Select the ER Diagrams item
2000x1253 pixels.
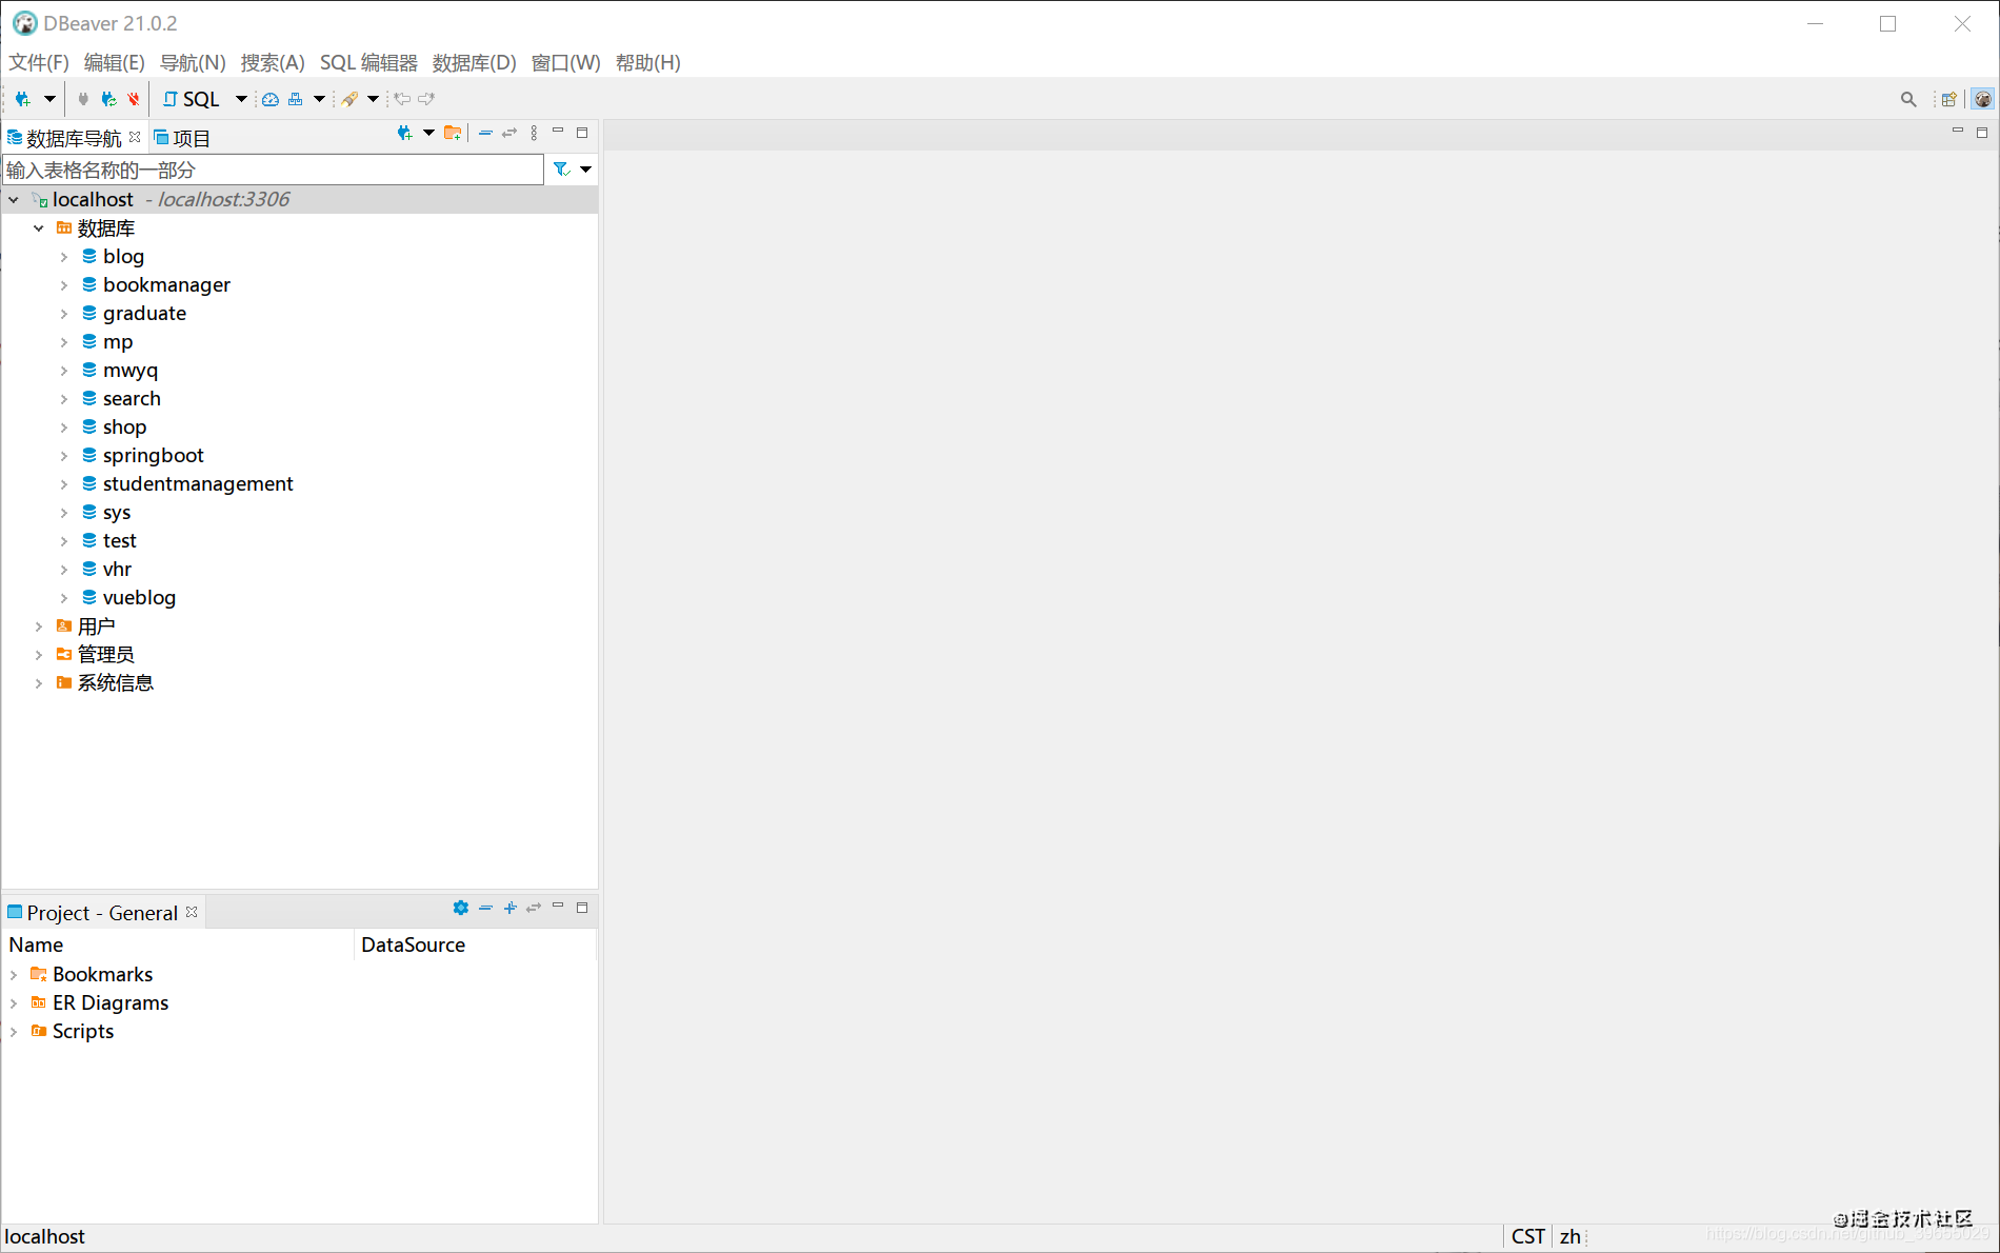coord(110,1003)
